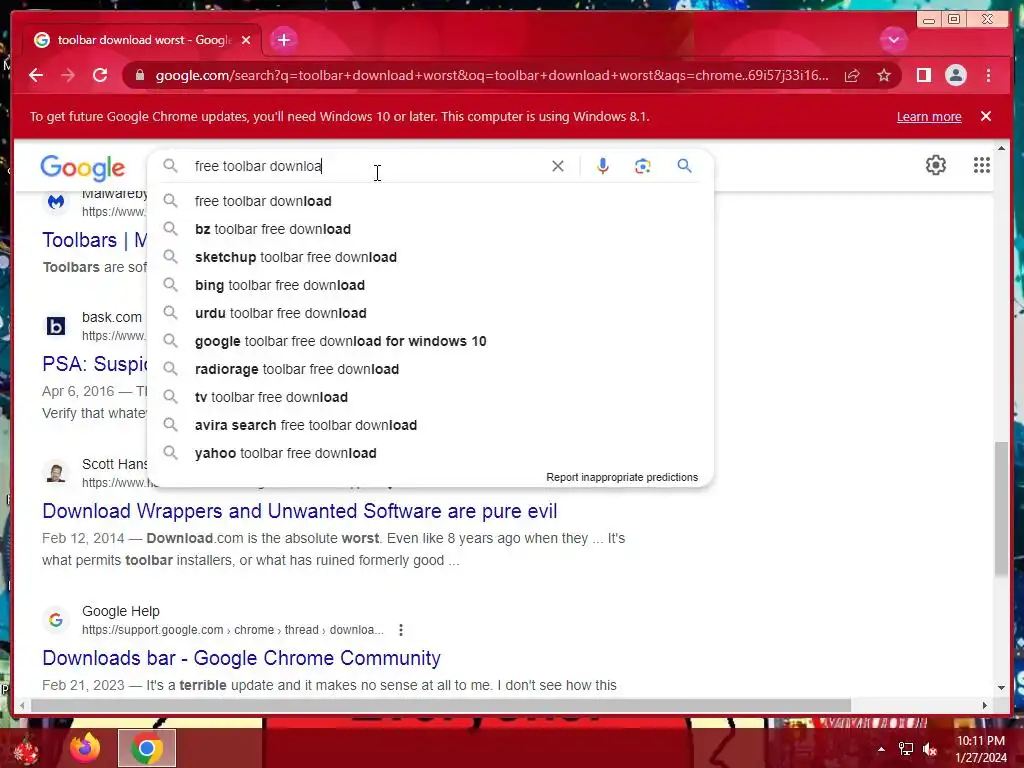The image size is (1024, 768).
Task: Choose 'yahoo toolbar free download' suggestion
Action: (x=431, y=454)
